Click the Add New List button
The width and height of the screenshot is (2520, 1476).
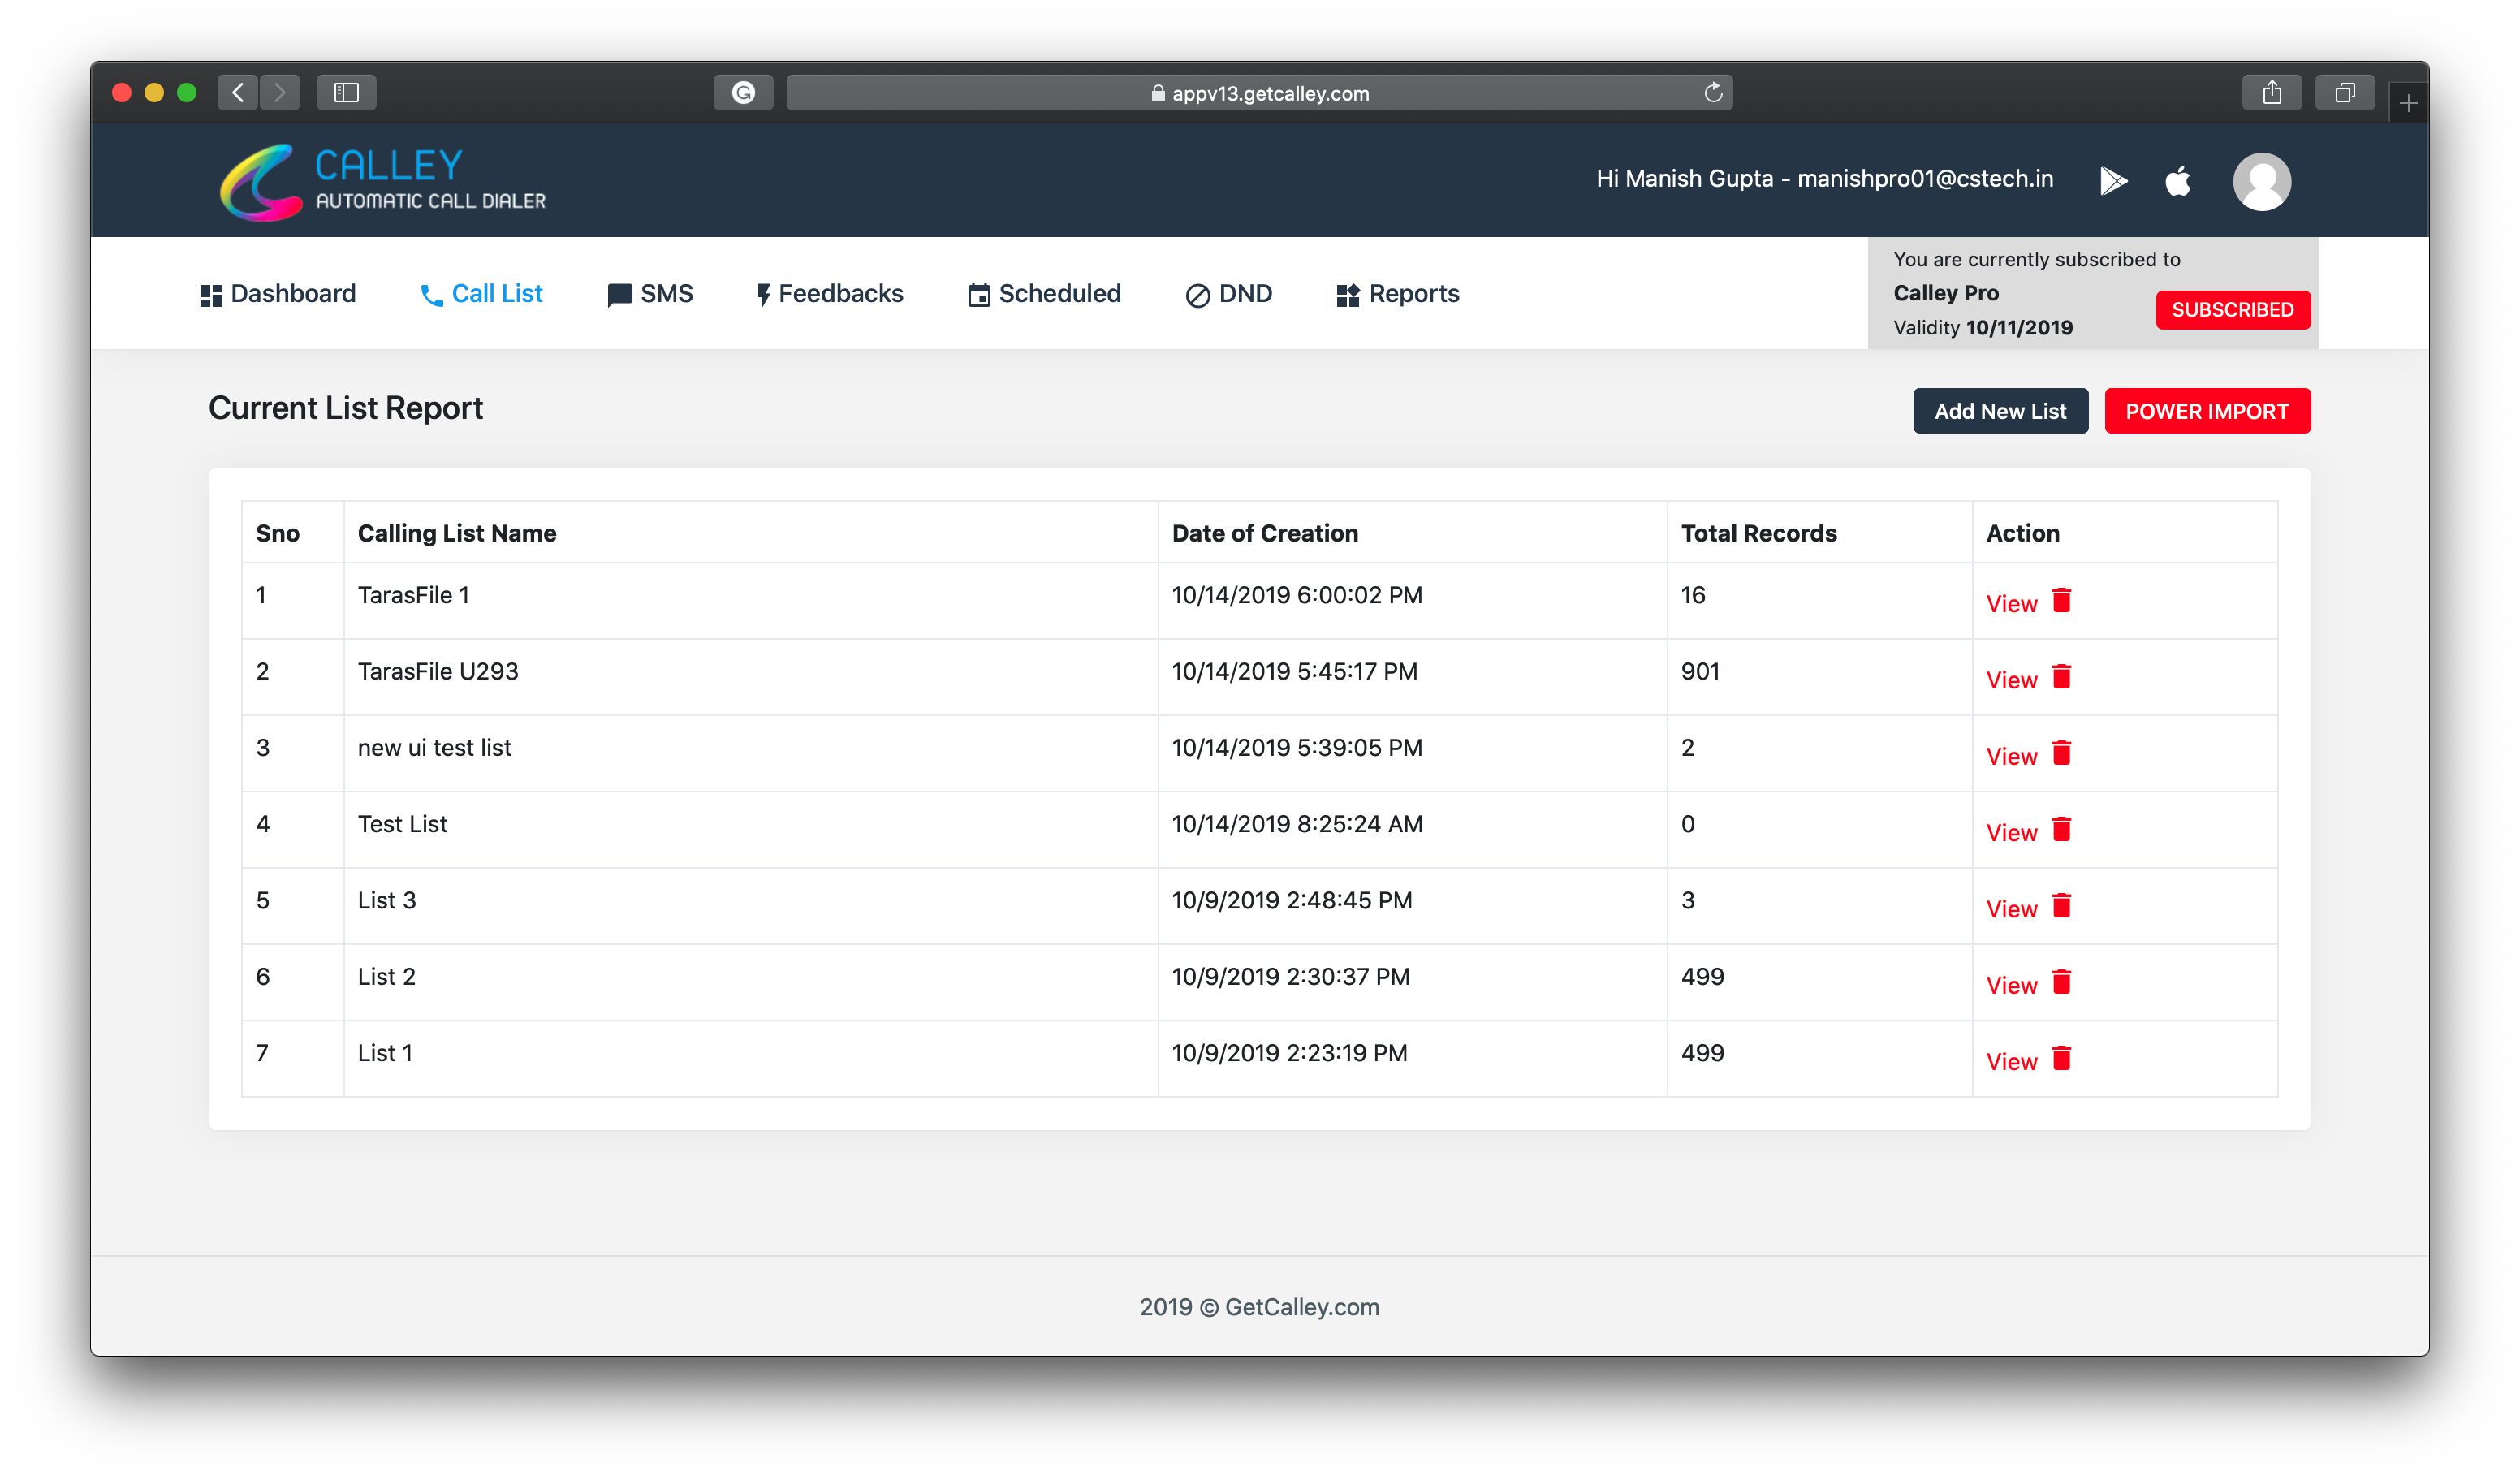1999,411
